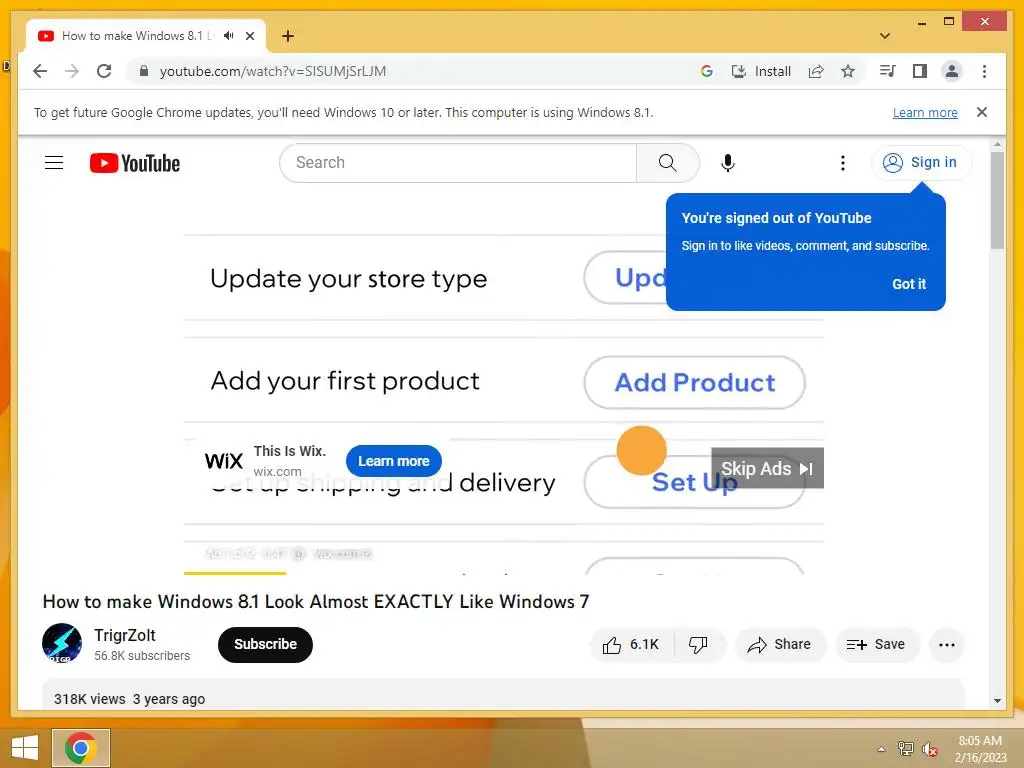
Task: Subscribe to TrigrZolt
Action: tap(265, 645)
